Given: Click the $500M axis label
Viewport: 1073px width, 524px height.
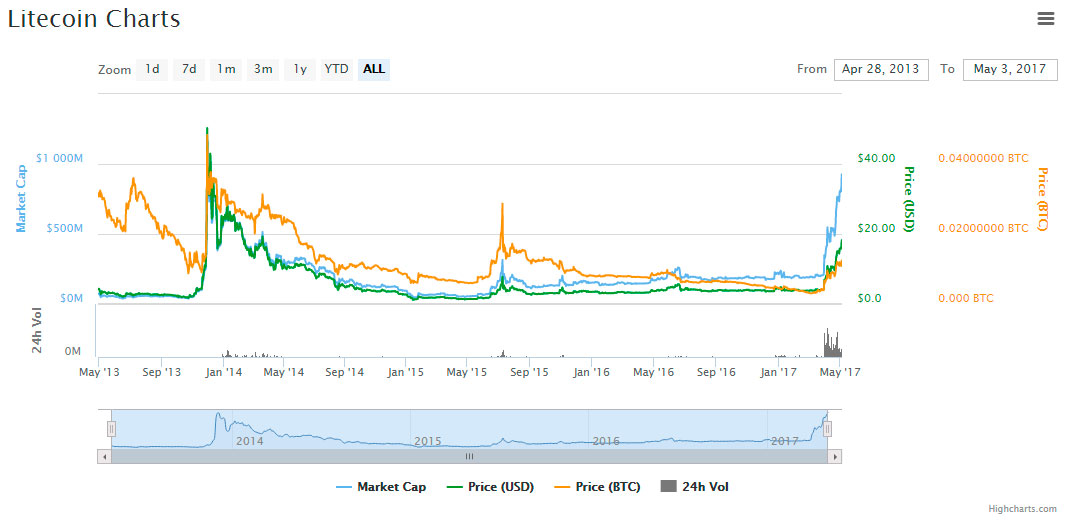Looking at the screenshot, I should tap(64, 228).
